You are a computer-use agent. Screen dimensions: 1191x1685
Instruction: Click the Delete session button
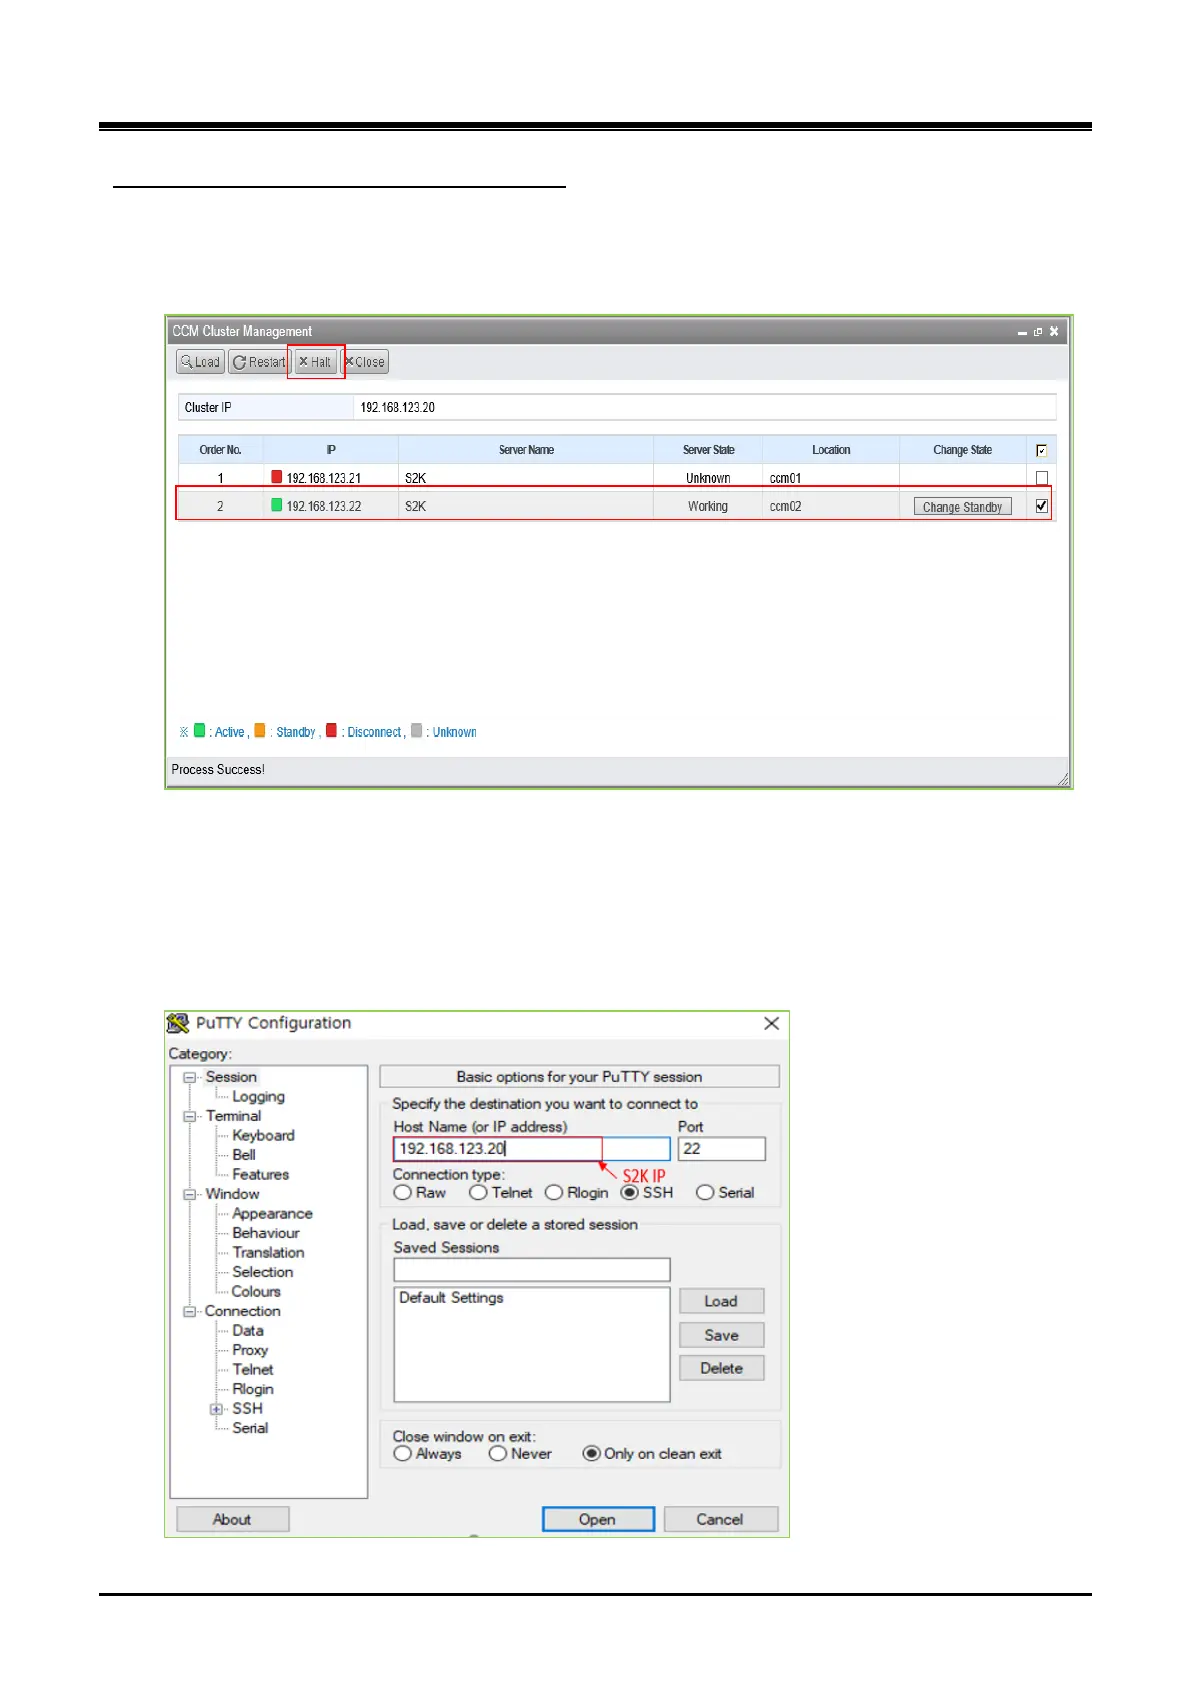pyautogui.click(x=721, y=1368)
